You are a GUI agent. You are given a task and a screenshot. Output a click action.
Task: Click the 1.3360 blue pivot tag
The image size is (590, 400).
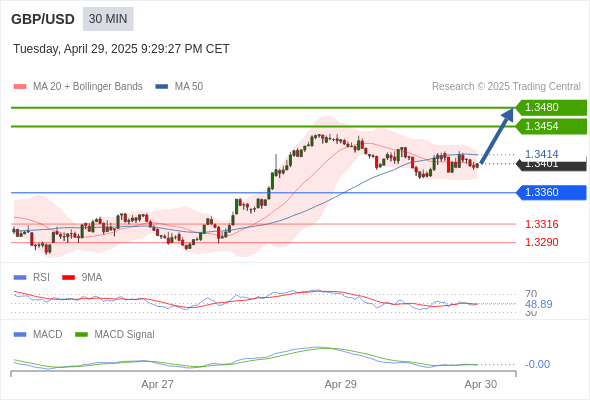(551, 193)
